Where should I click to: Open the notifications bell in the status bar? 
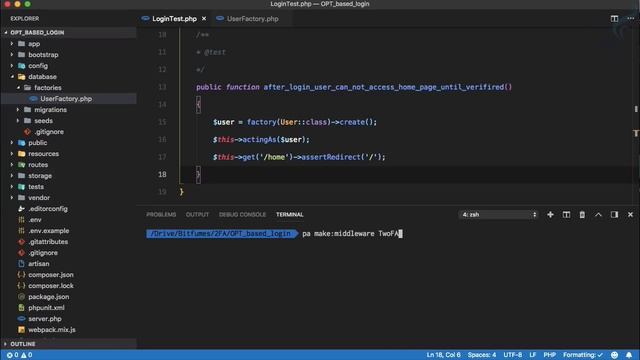click(x=629, y=355)
